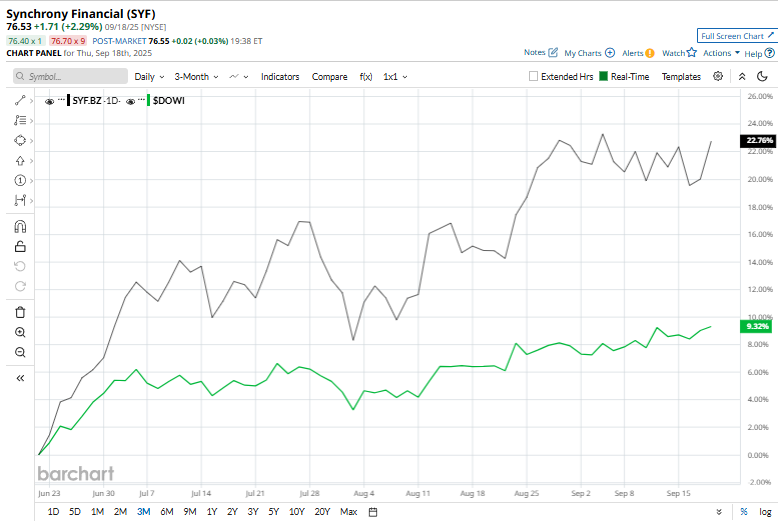Screen dimensions: 778x528
Task: Zoom out with the magnifier minus
Action: click(20, 352)
